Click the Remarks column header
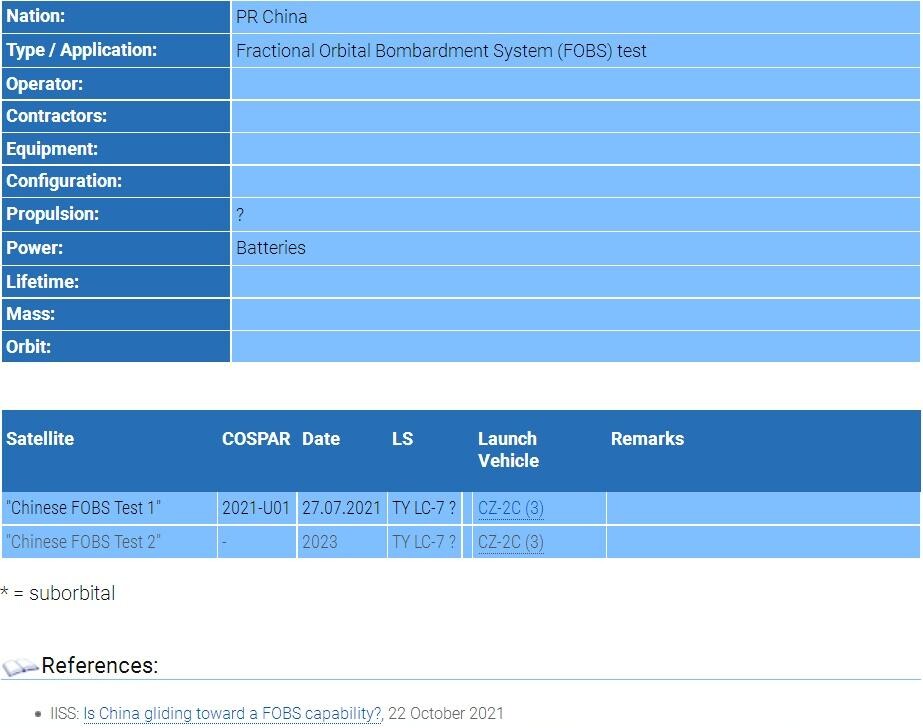Screen dimensions: 923x728 click(x=647, y=439)
